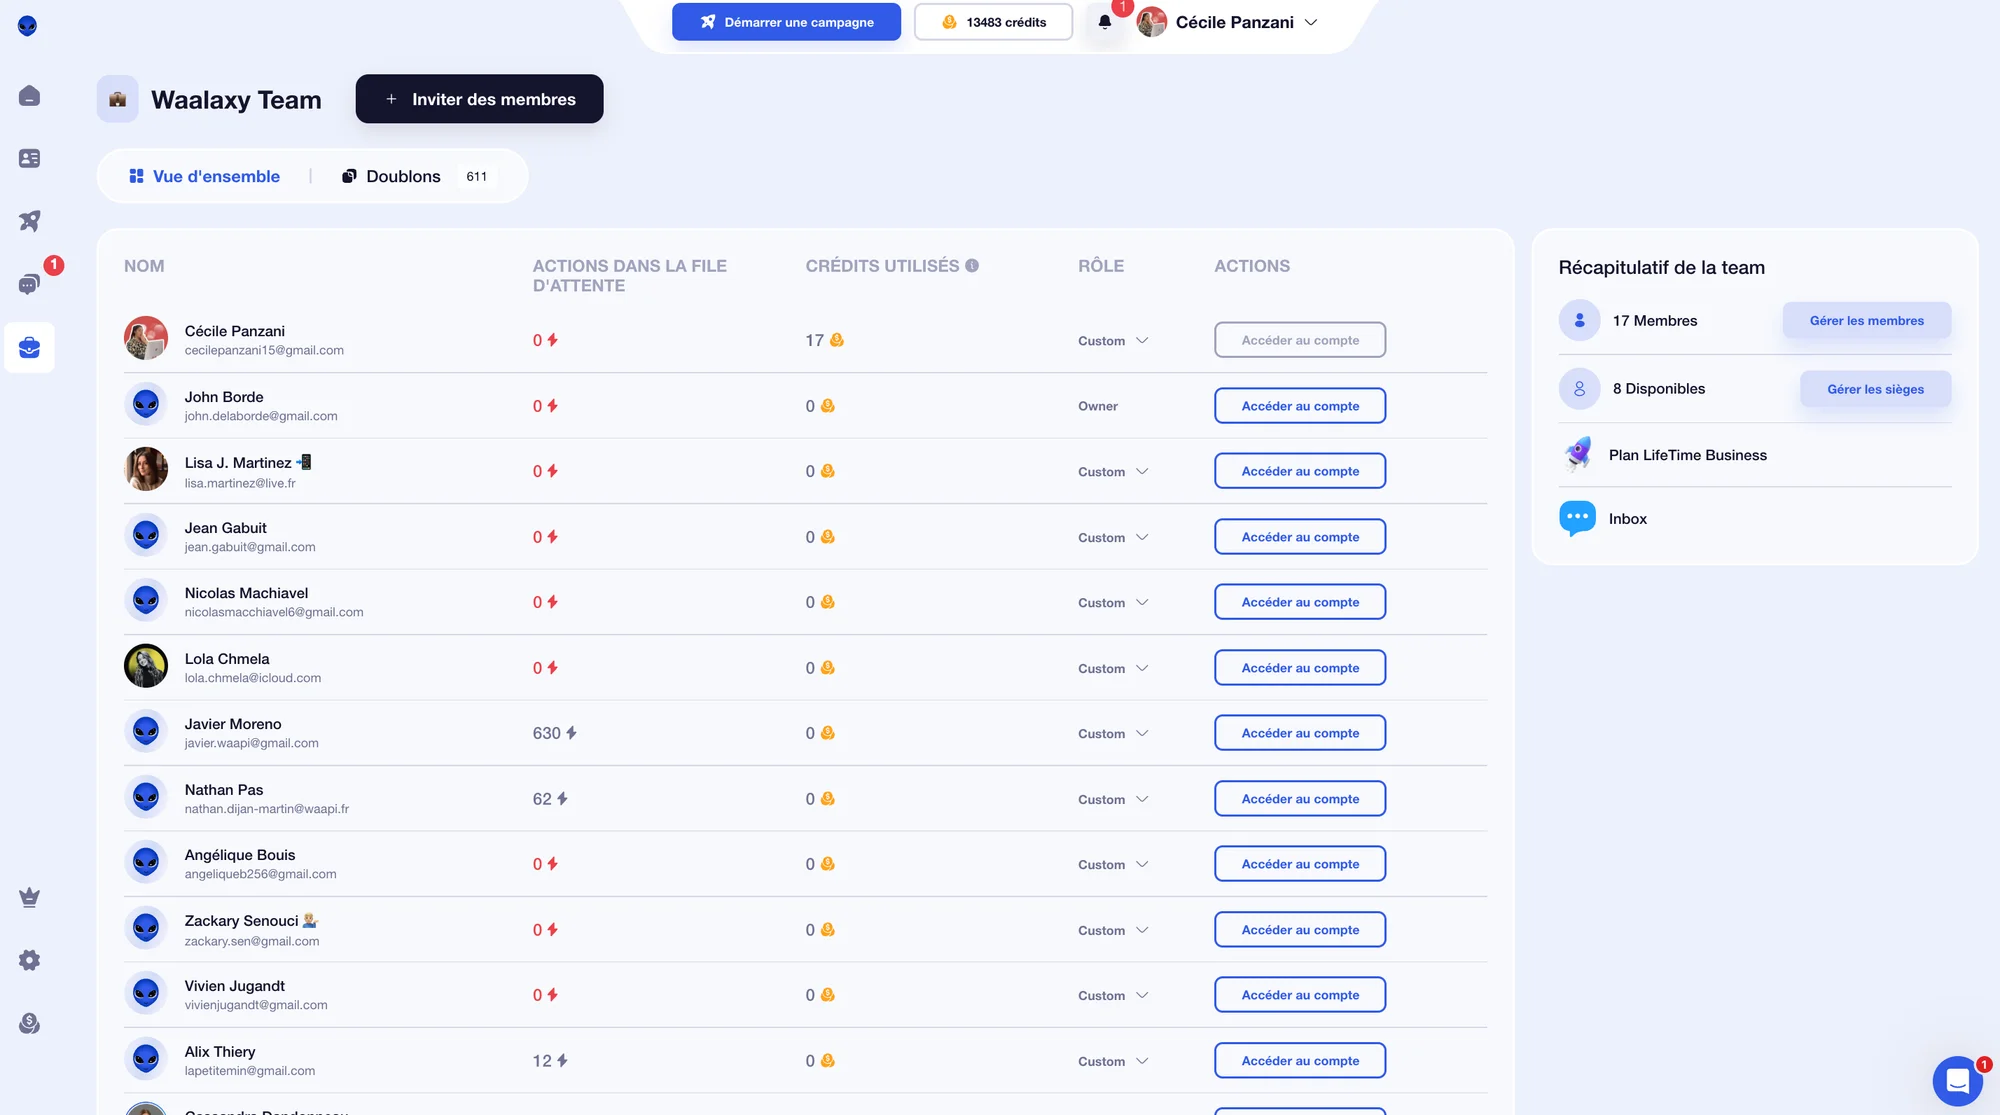Click Inviter des membres button

479,99
